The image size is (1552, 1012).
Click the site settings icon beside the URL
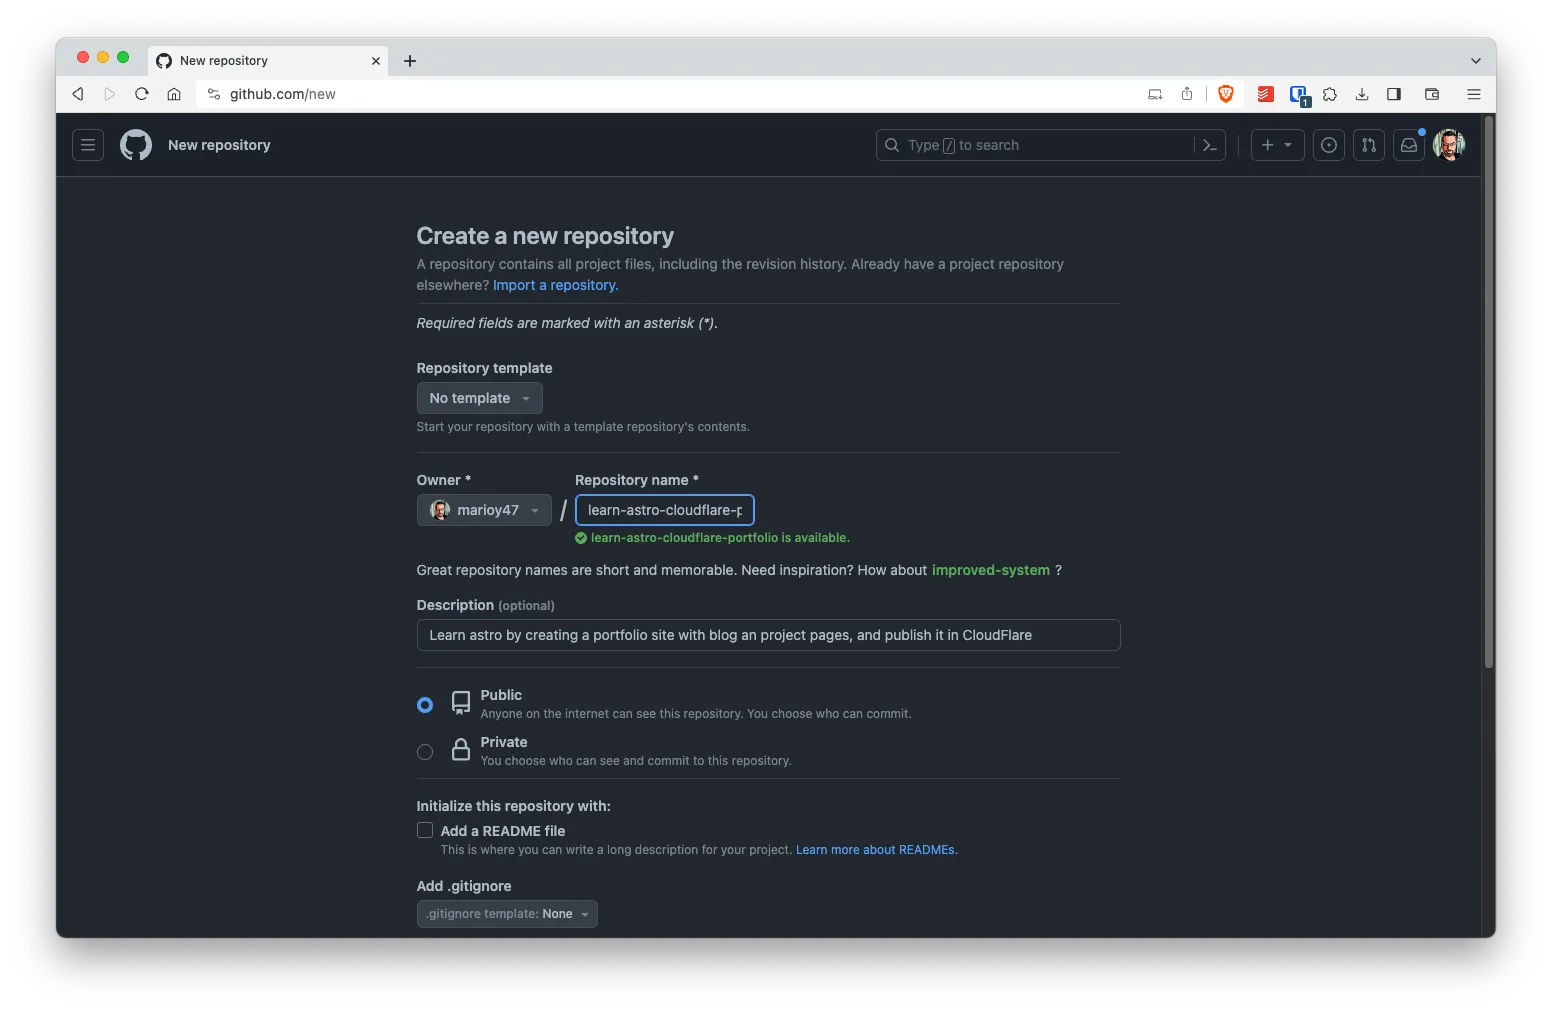coord(213,94)
